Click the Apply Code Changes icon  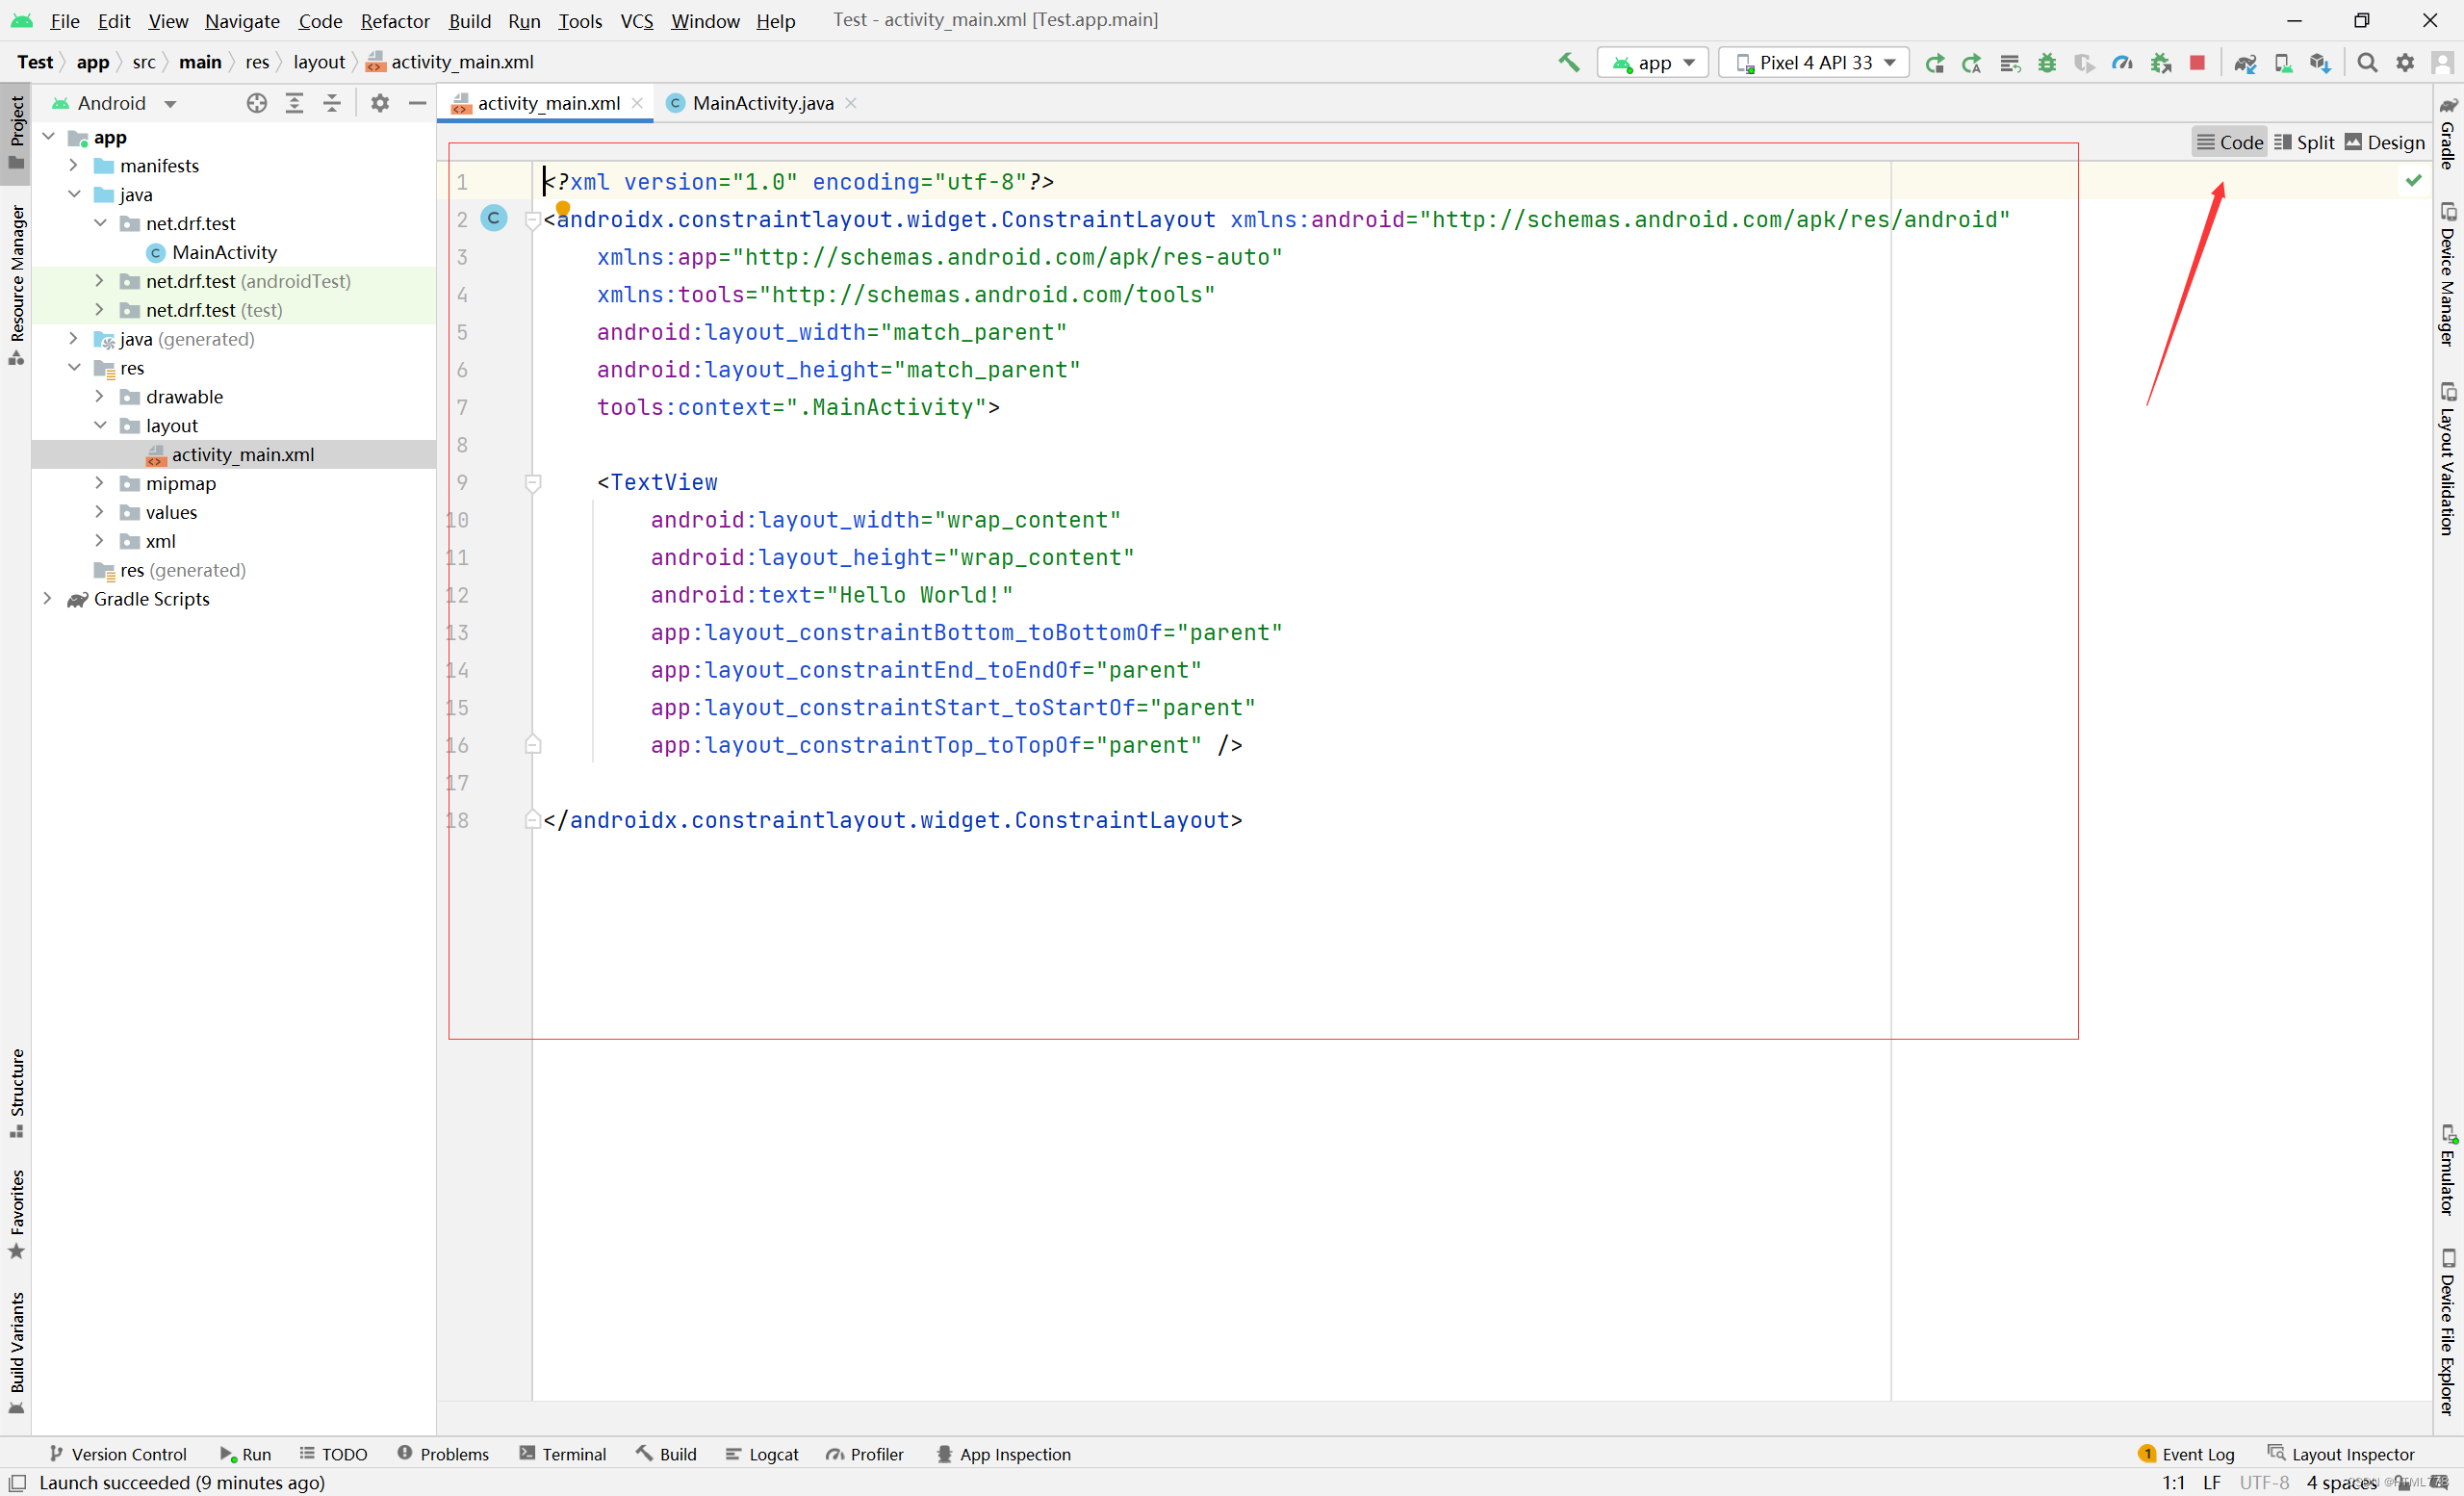pos(2009,63)
